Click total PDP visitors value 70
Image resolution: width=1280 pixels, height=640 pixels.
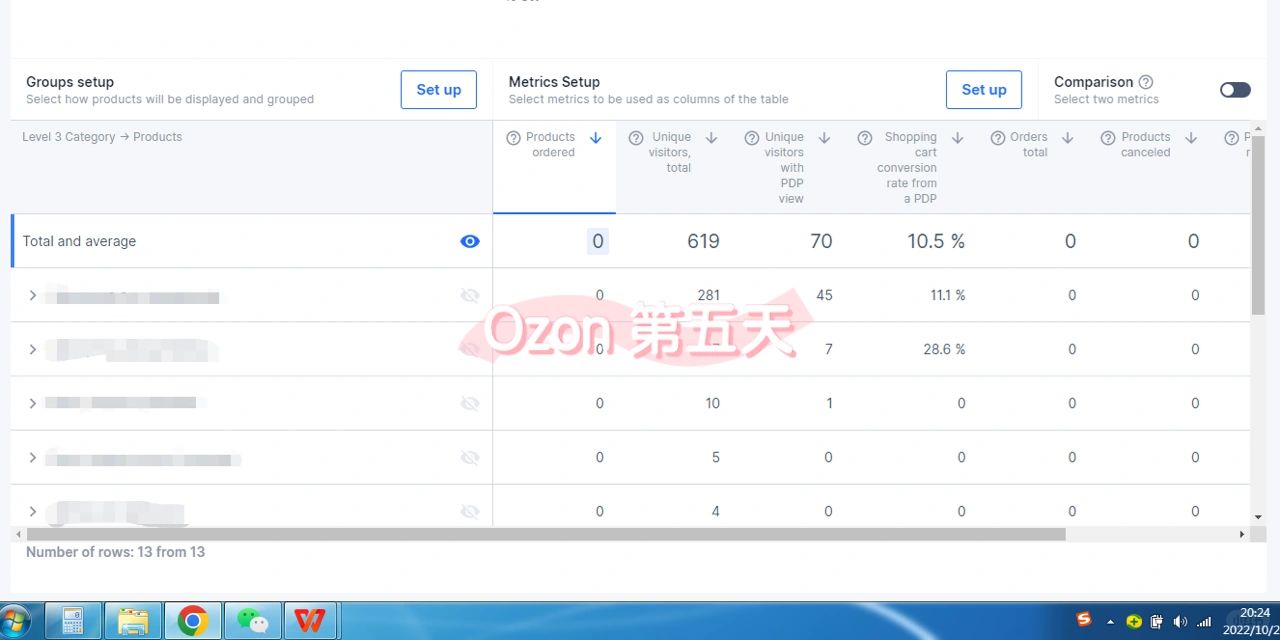821,241
